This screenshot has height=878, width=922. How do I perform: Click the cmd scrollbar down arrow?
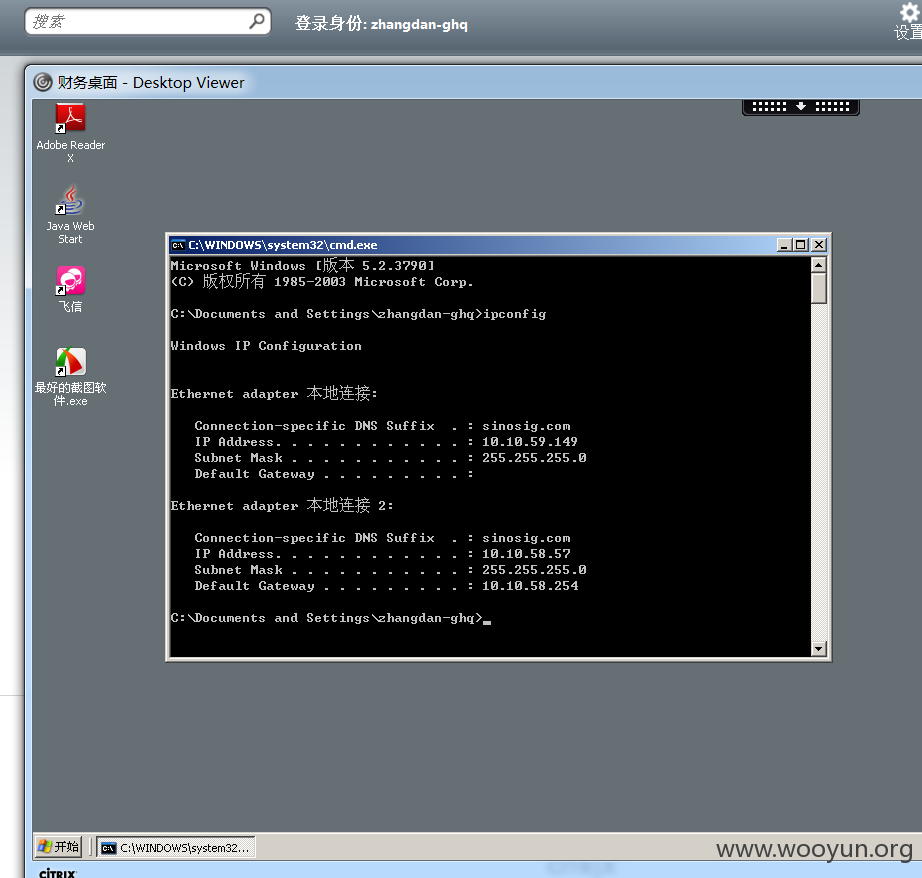coord(819,649)
